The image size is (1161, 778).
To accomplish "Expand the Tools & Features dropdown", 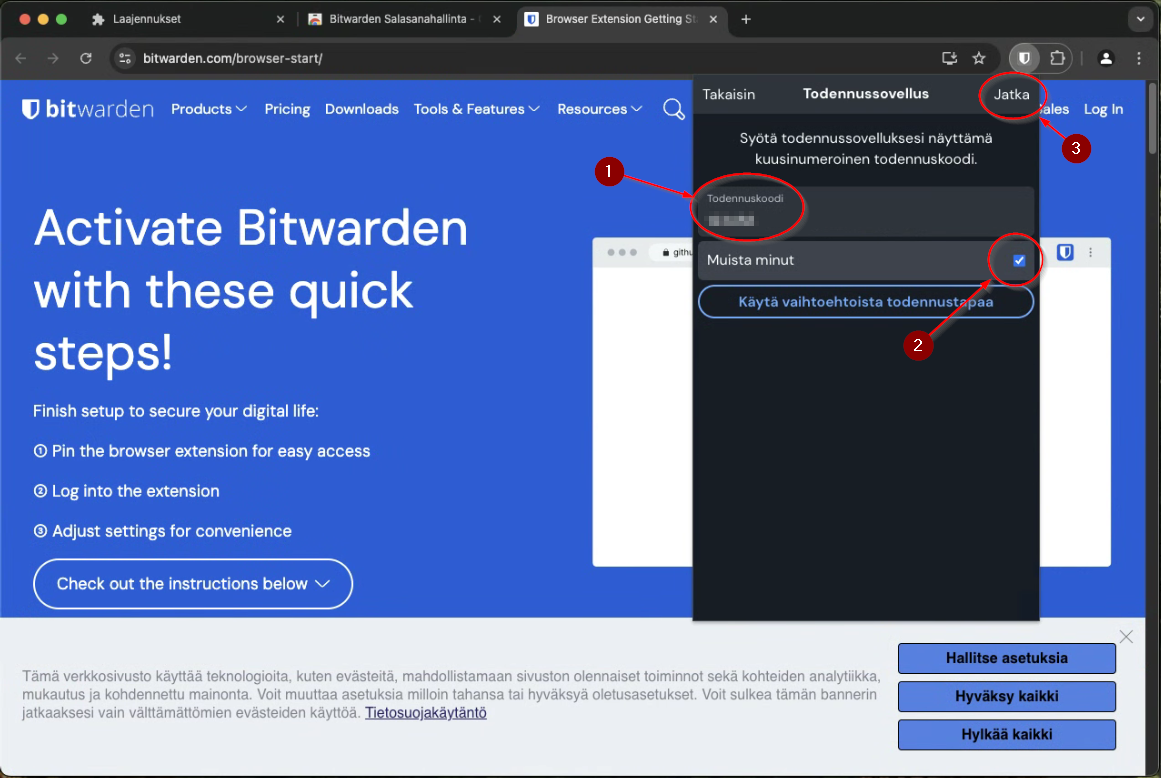I will [x=477, y=110].
